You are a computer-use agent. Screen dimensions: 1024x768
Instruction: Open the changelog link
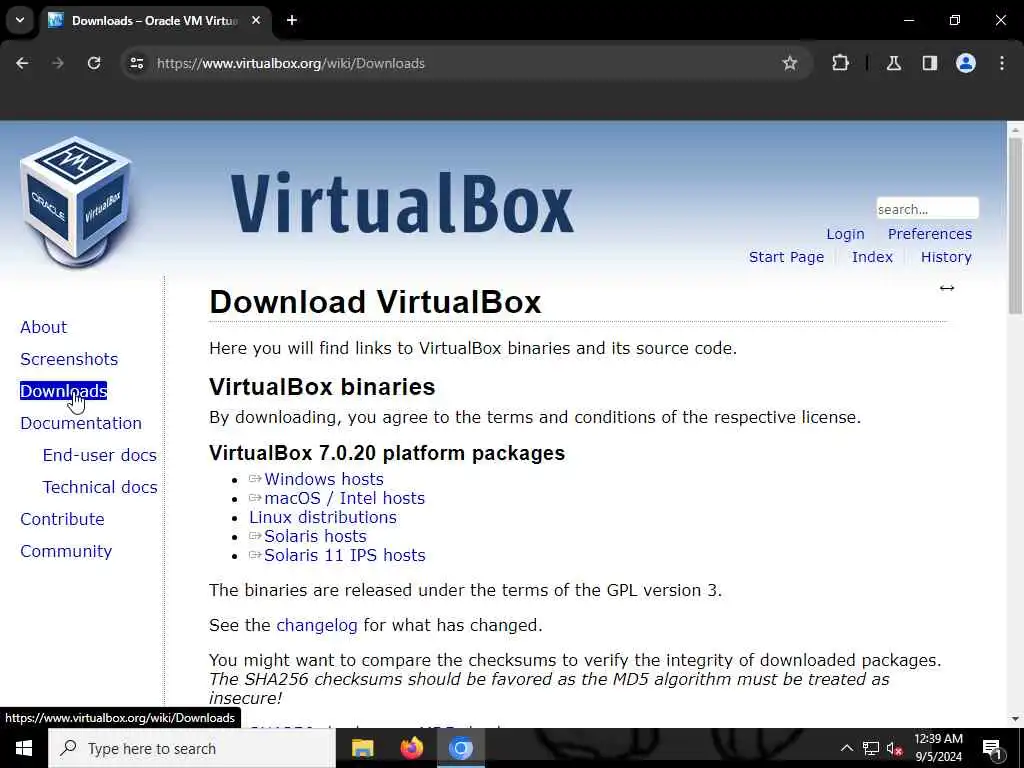[317, 626]
